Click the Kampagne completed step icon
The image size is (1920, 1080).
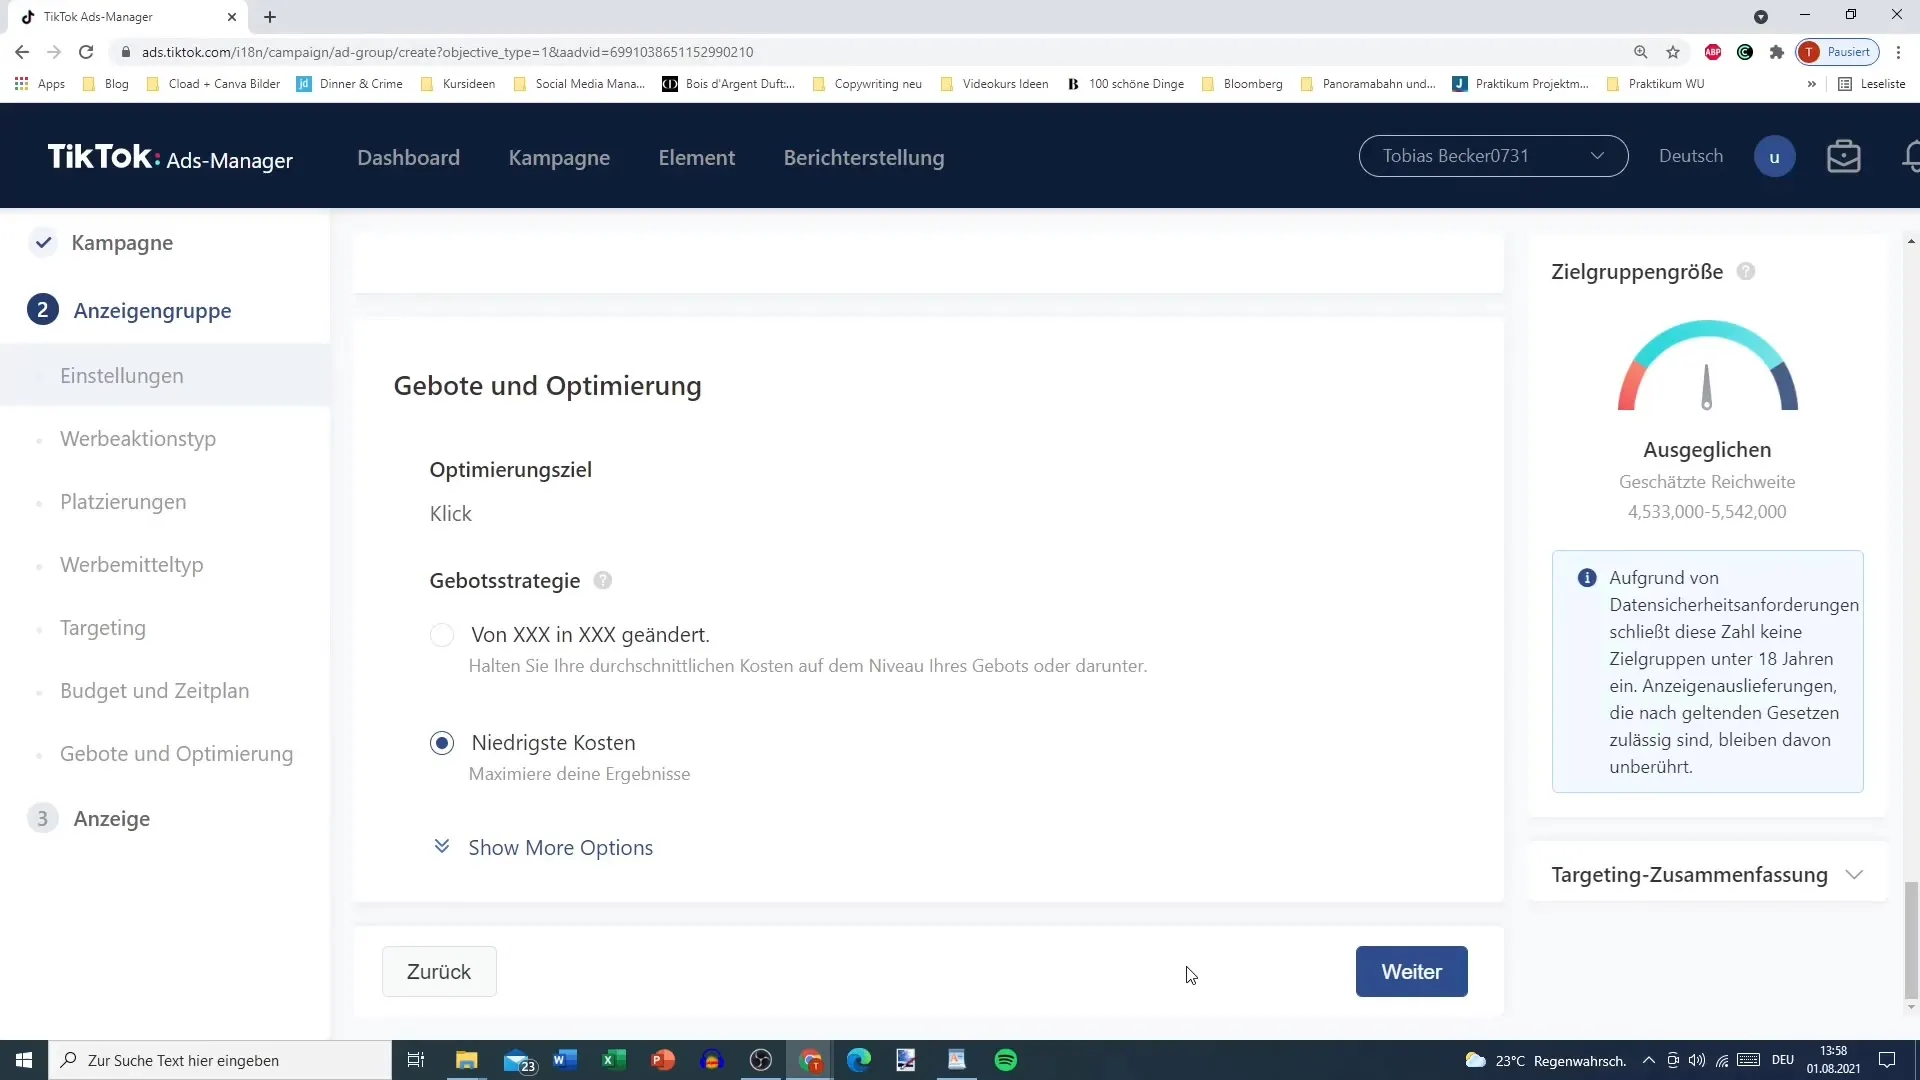point(42,241)
